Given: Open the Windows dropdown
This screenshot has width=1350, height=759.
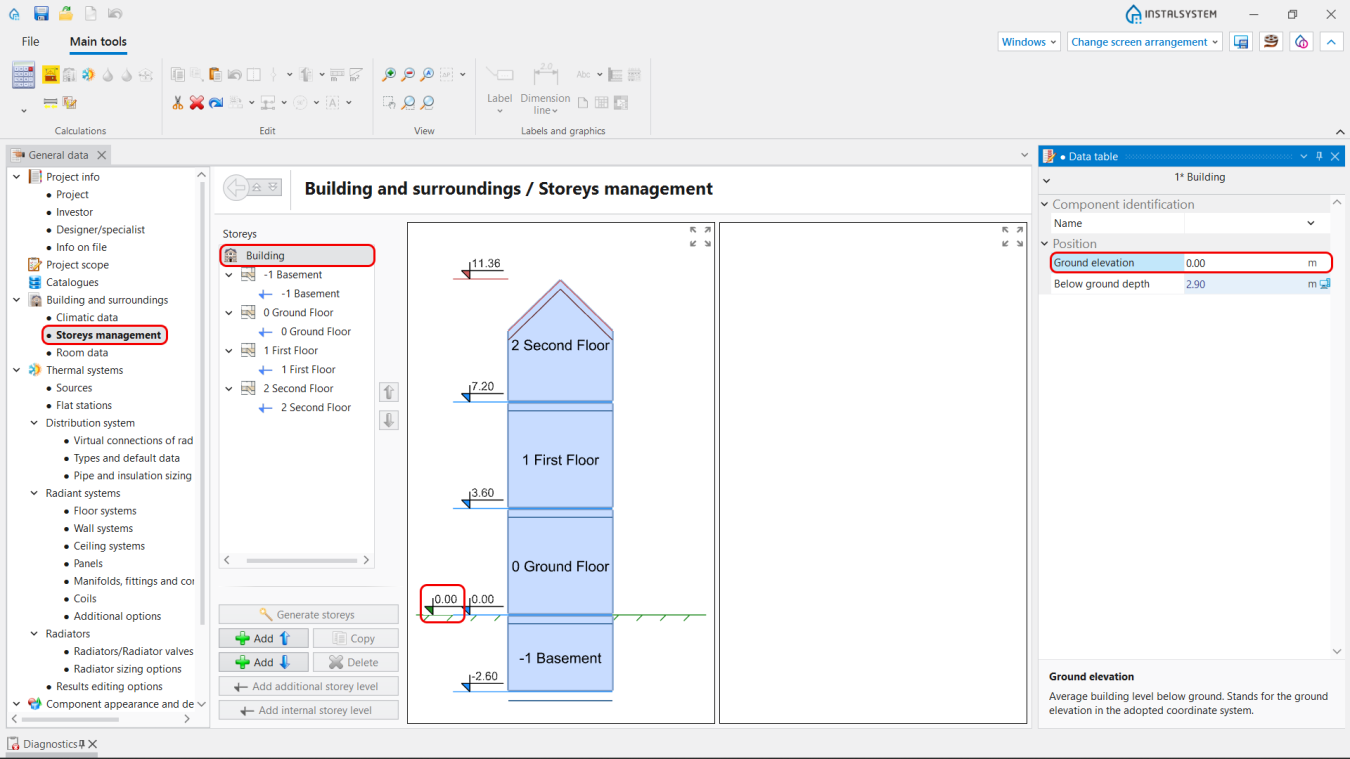Looking at the screenshot, I should point(1029,42).
